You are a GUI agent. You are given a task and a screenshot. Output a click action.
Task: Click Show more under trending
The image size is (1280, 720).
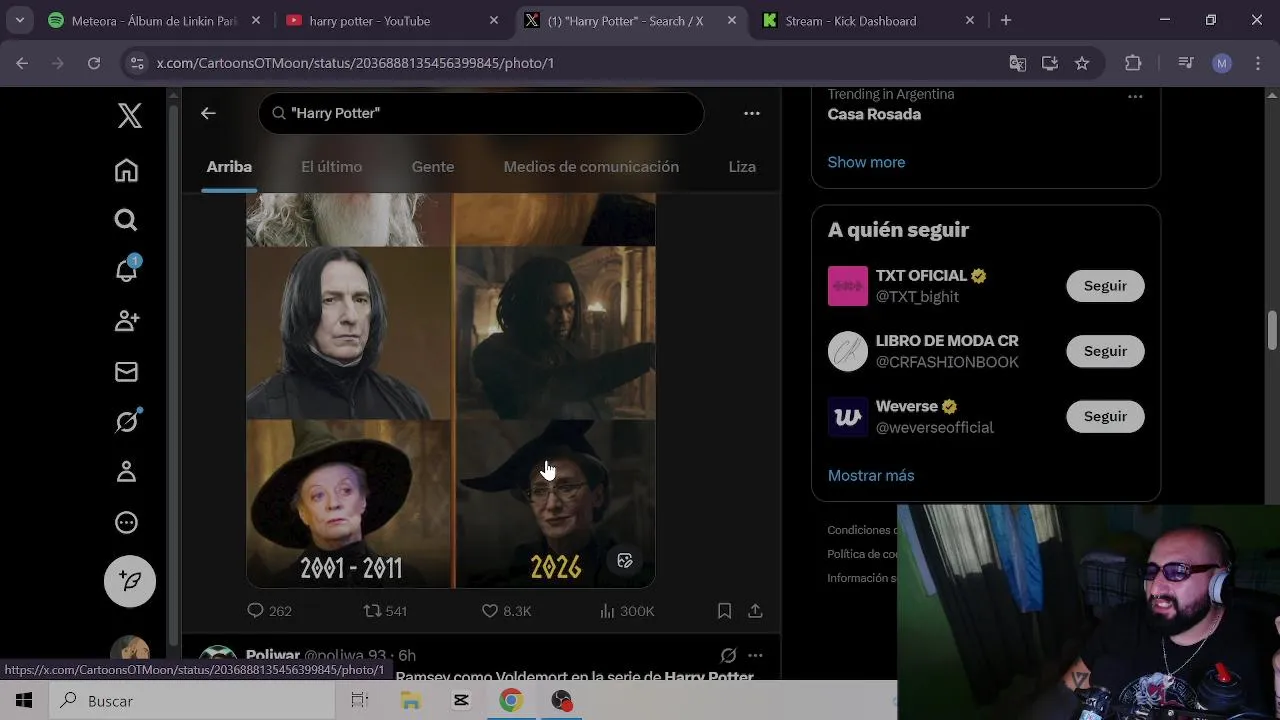[x=866, y=162]
